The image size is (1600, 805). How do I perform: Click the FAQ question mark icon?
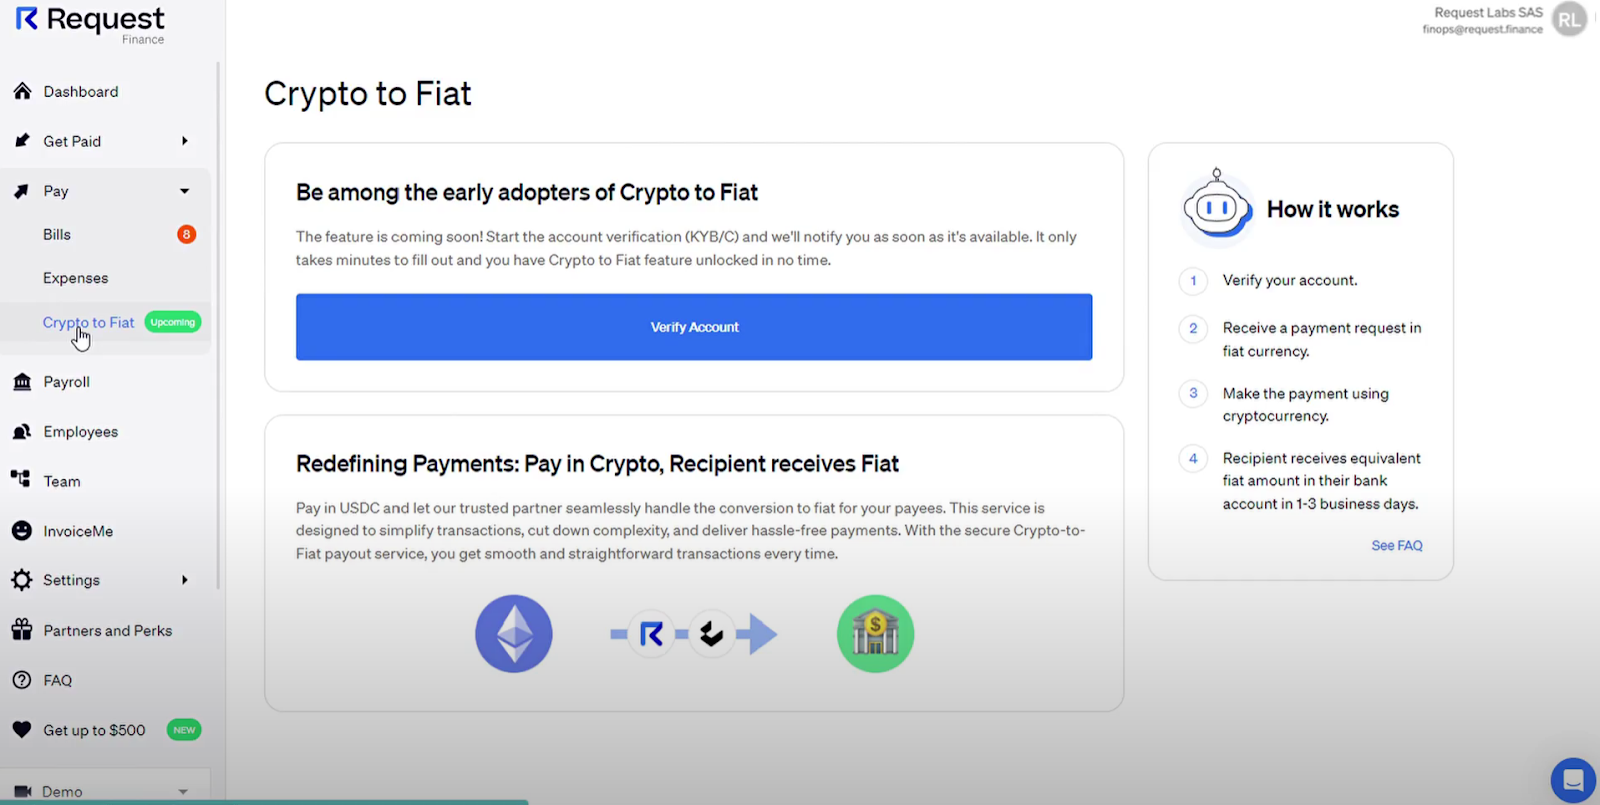[22, 680]
